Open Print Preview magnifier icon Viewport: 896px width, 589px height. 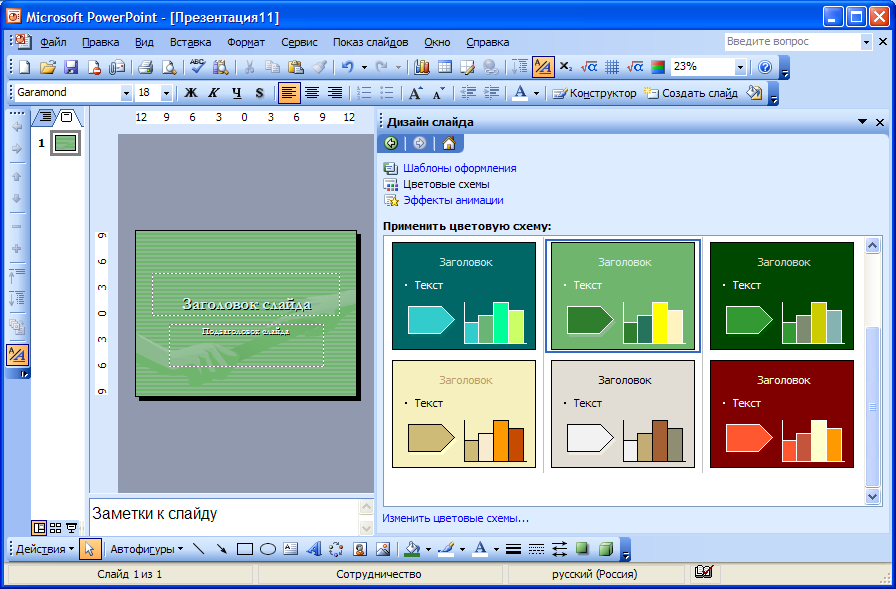pyautogui.click(x=169, y=67)
